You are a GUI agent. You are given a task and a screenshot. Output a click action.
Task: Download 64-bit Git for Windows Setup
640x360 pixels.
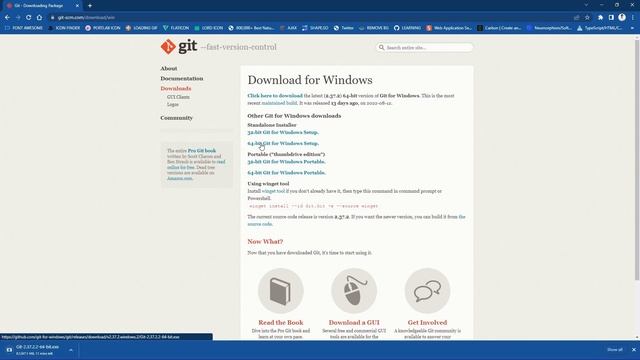(283, 144)
